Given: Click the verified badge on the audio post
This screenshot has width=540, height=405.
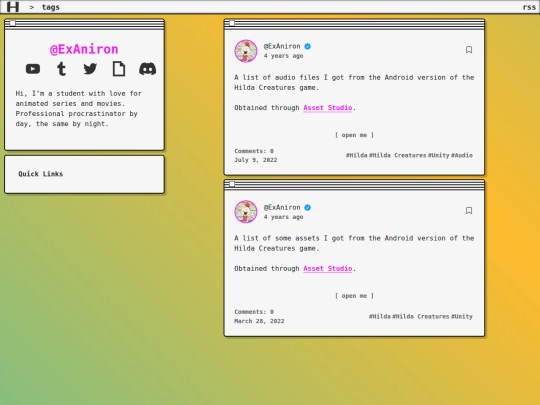Looking at the screenshot, I should [x=308, y=46].
